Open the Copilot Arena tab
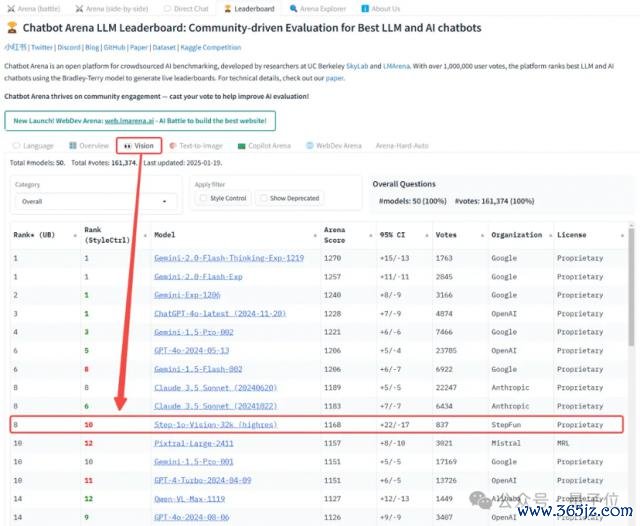The width and height of the screenshot is (640, 526). point(264,146)
